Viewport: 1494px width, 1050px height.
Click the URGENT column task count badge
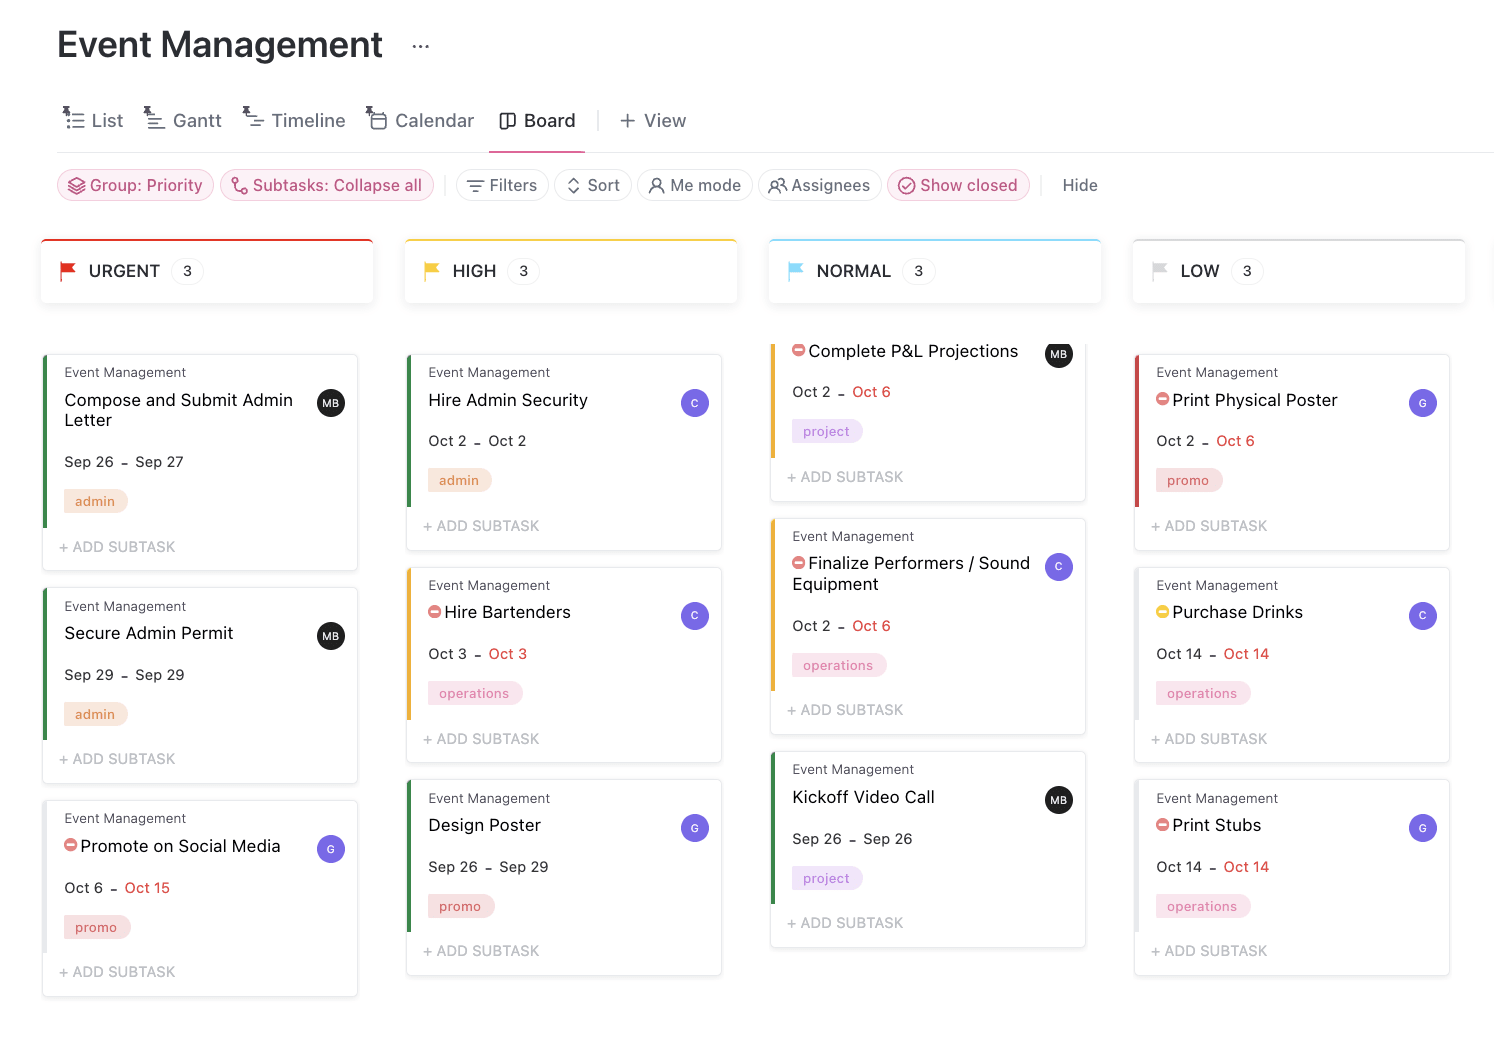[187, 271]
